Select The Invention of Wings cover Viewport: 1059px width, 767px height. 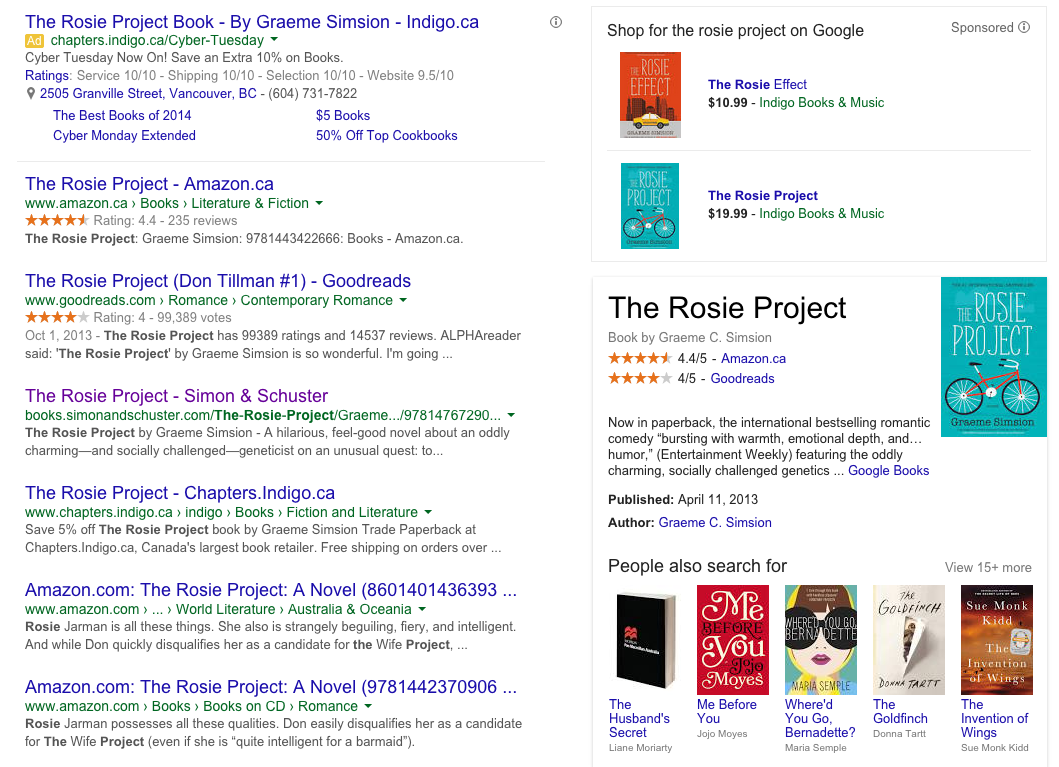[x=995, y=640]
